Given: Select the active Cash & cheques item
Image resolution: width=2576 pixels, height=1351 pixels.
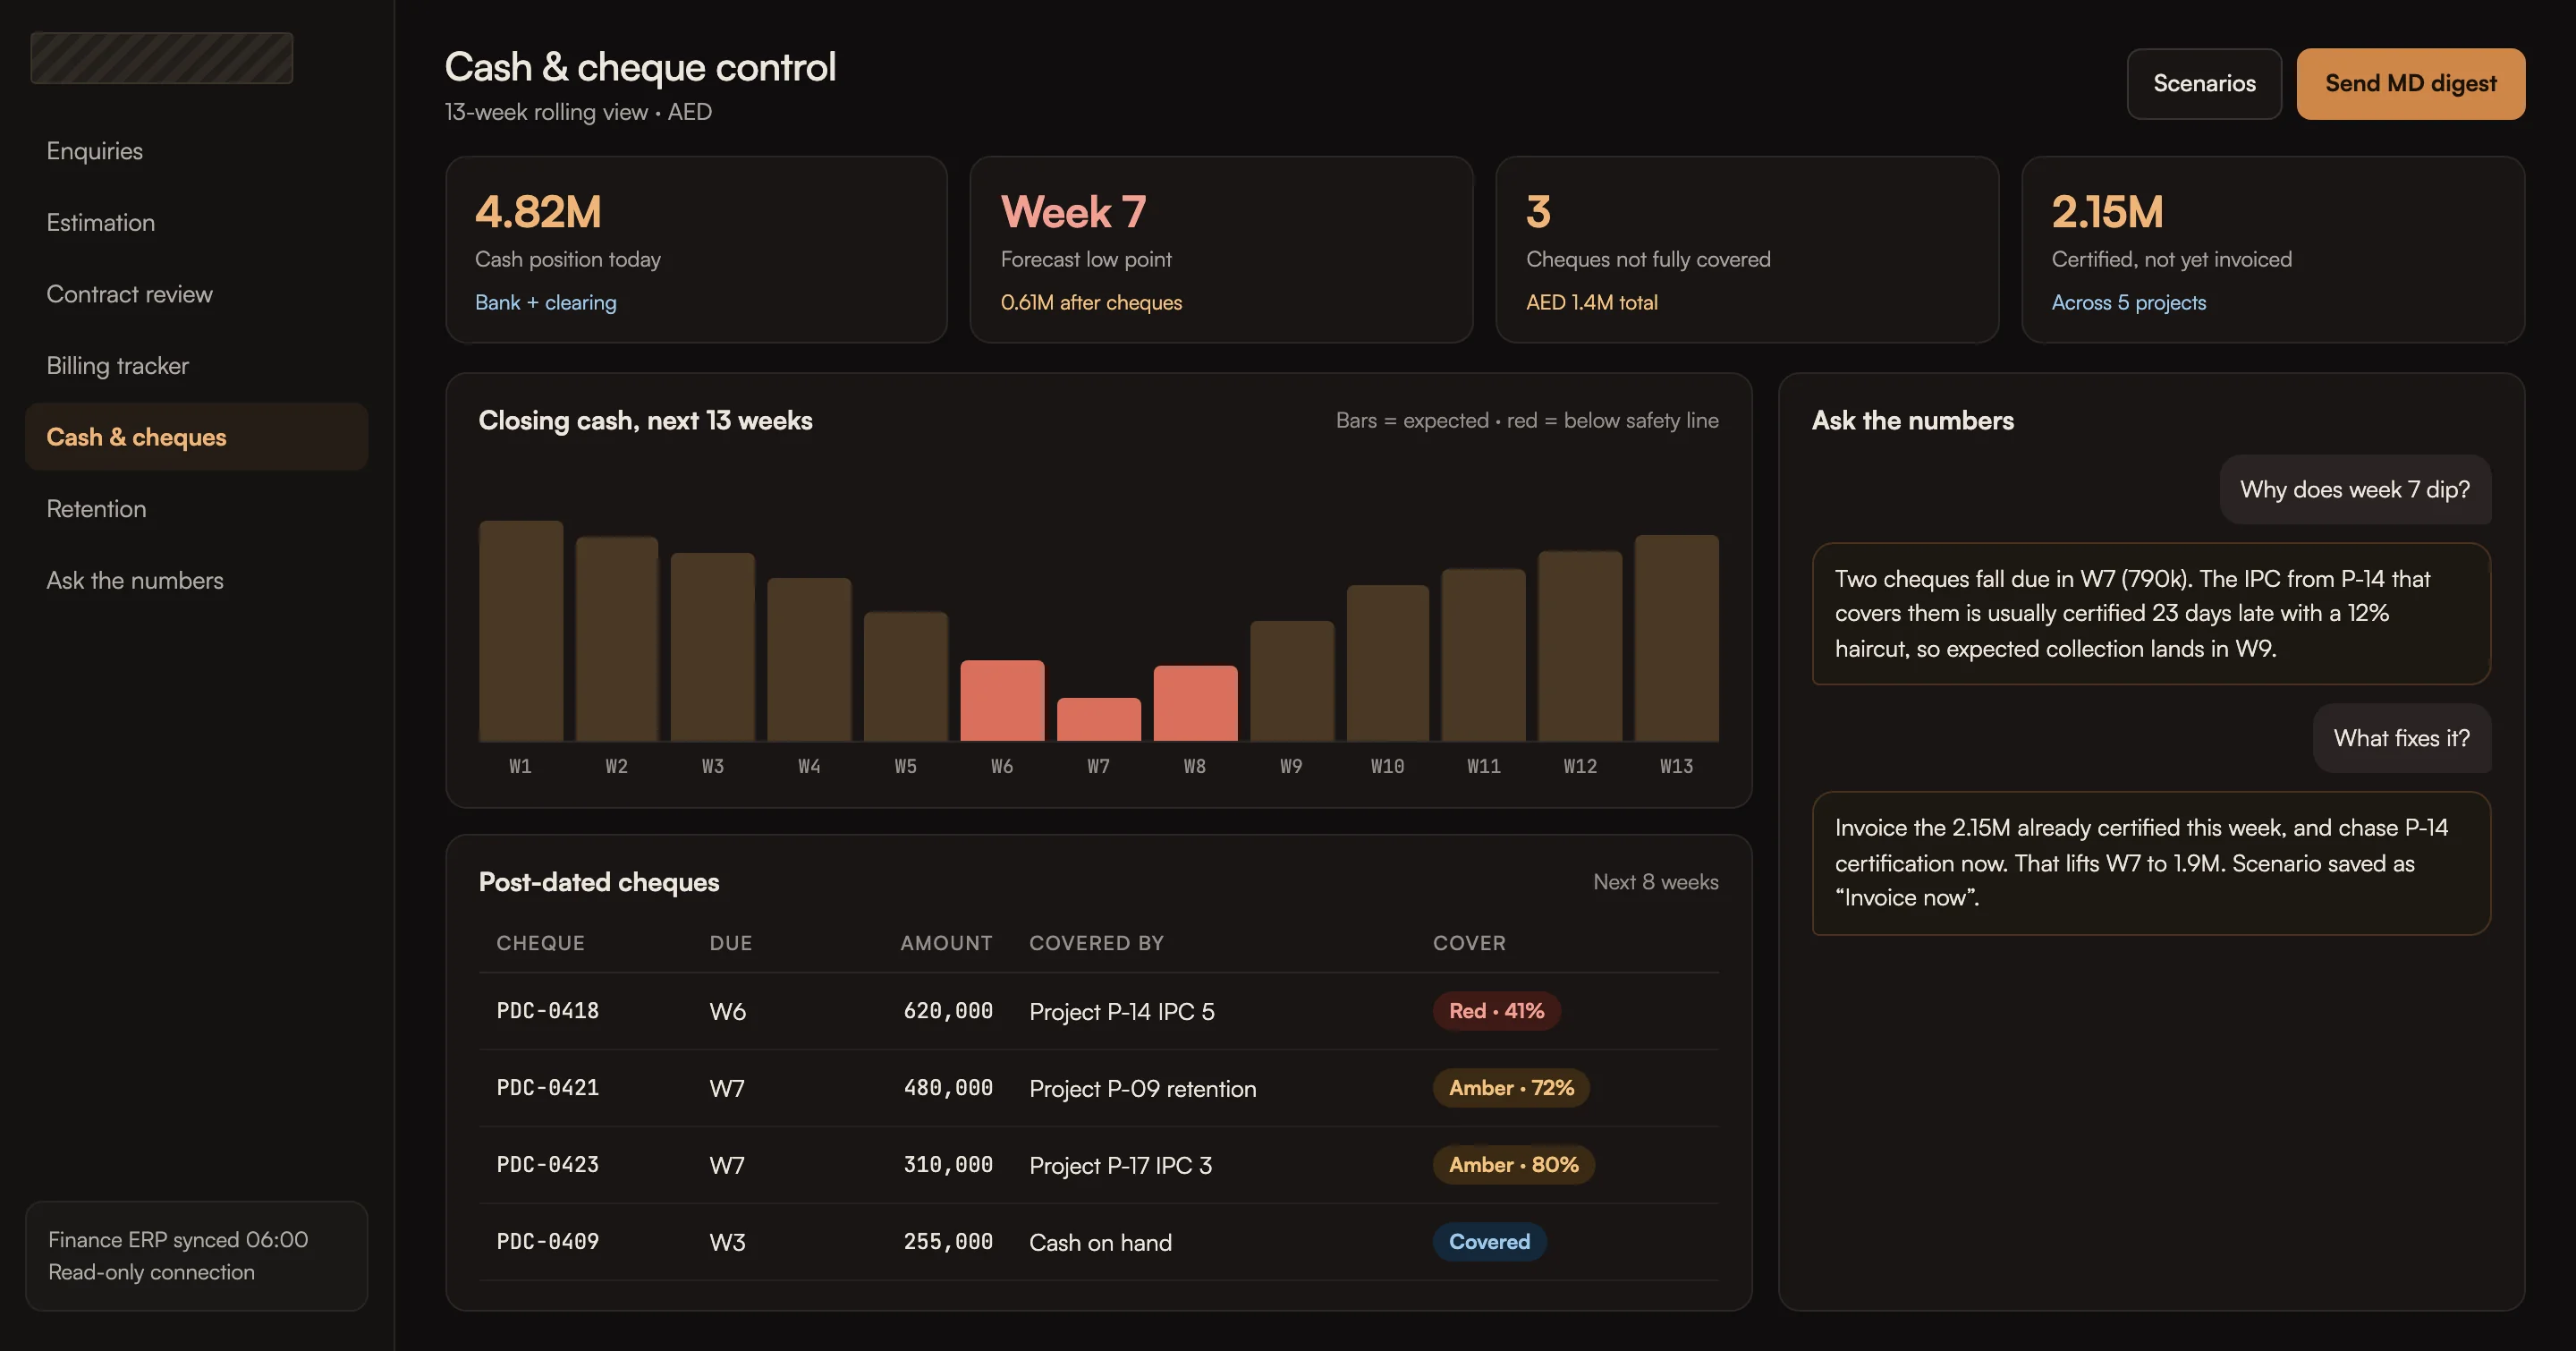Looking at the screenshot, I should pos(196,437).
